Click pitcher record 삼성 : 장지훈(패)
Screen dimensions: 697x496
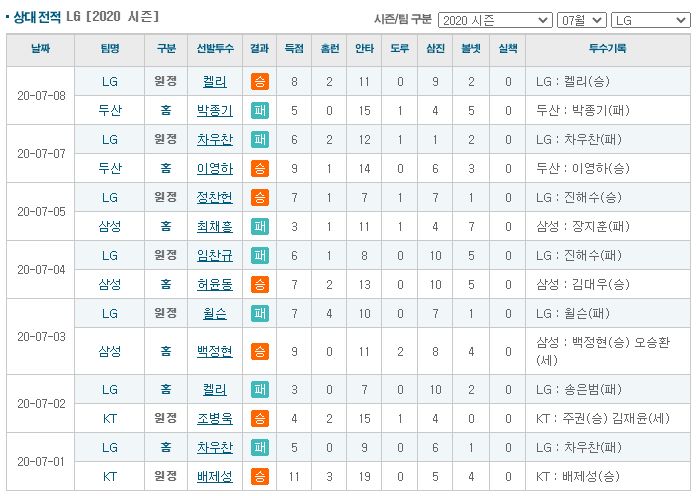[x=583, y=227]
